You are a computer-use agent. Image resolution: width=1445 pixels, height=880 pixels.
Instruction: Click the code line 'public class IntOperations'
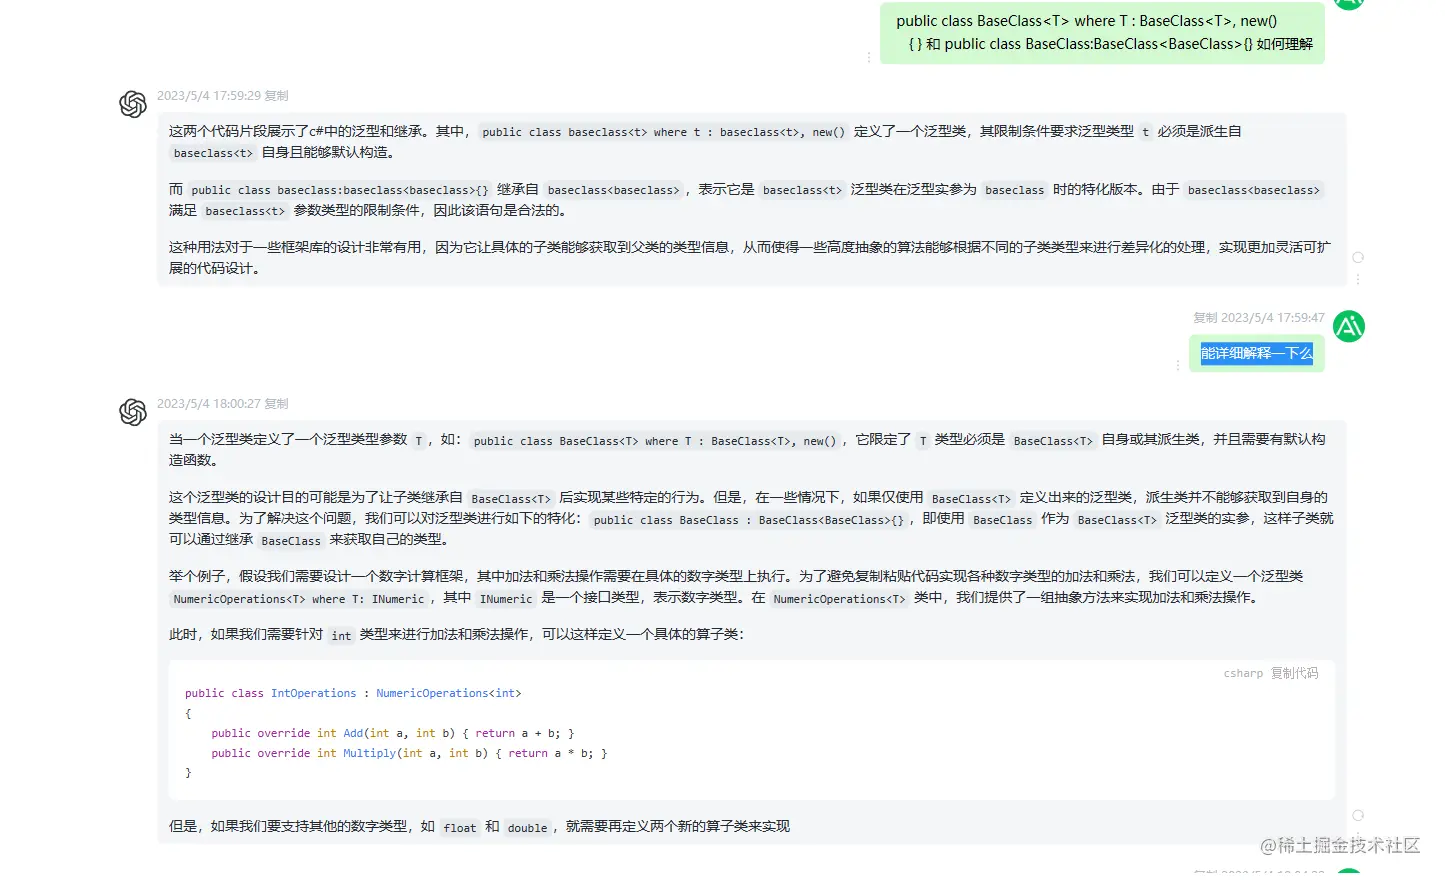(353, 693)
